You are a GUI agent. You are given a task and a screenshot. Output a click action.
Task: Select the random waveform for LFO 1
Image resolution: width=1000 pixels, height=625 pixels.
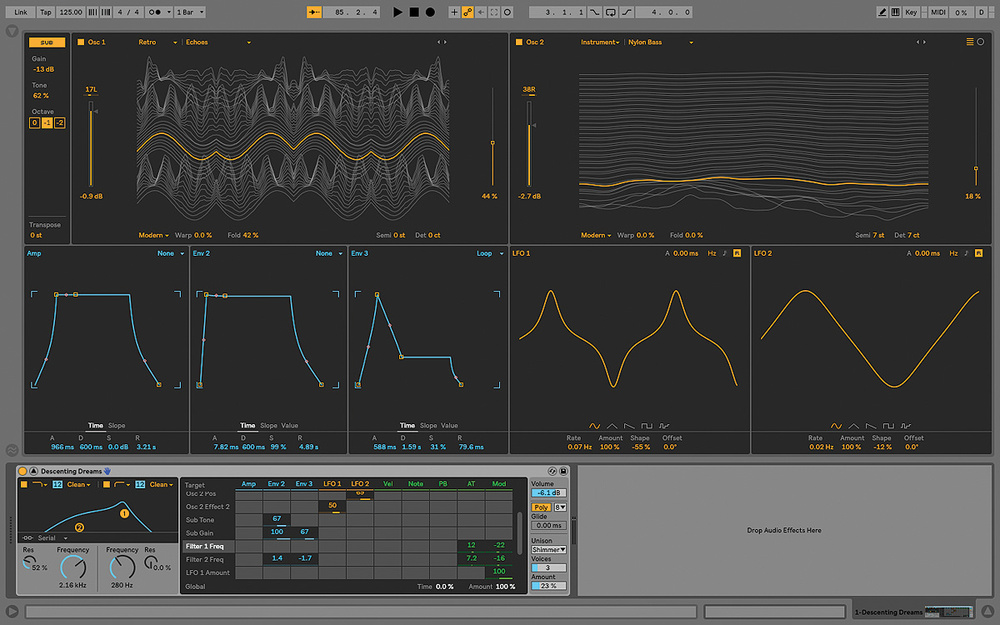tap(664, 426)
